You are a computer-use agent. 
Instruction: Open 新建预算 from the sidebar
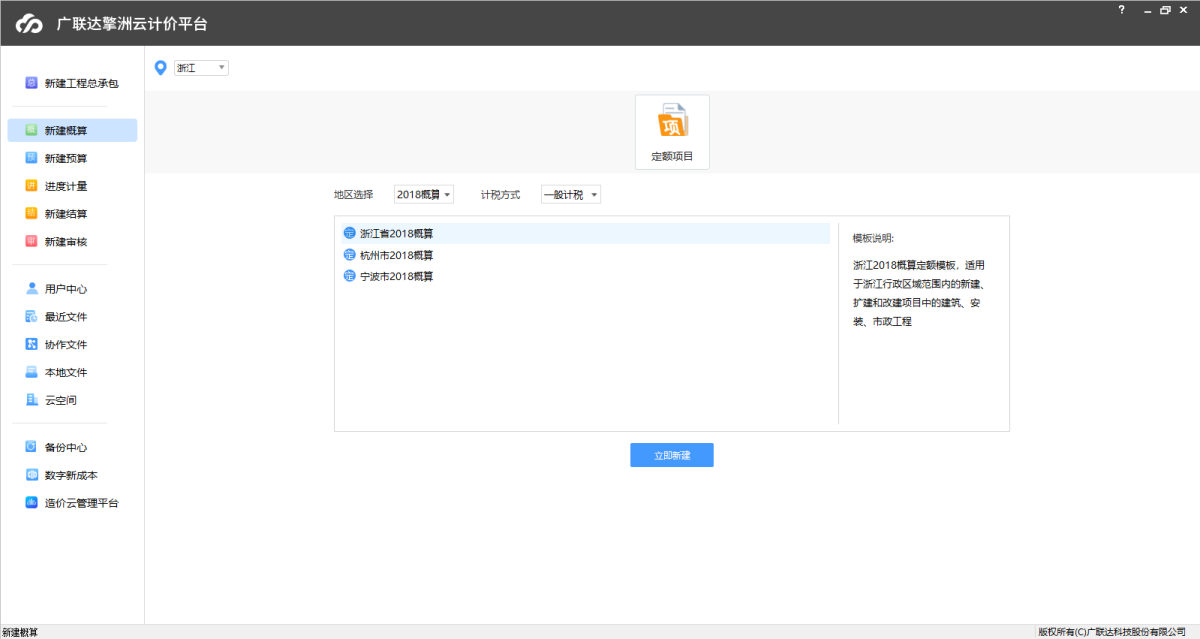coord(66,158)
